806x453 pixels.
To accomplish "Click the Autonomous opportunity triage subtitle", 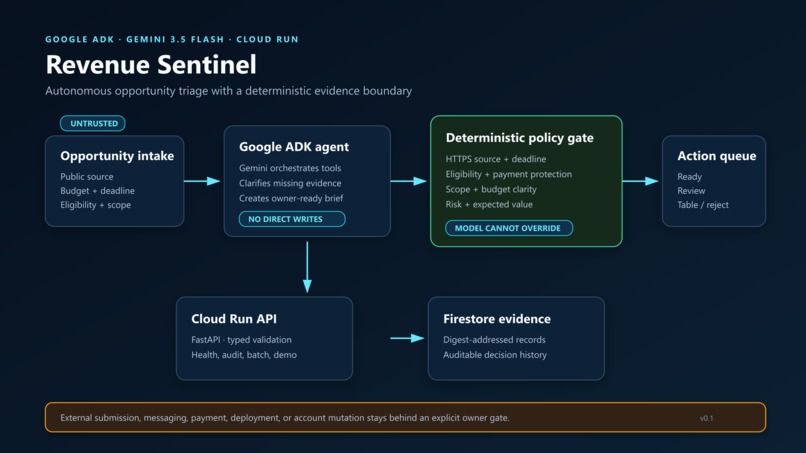I will point(229,91).
